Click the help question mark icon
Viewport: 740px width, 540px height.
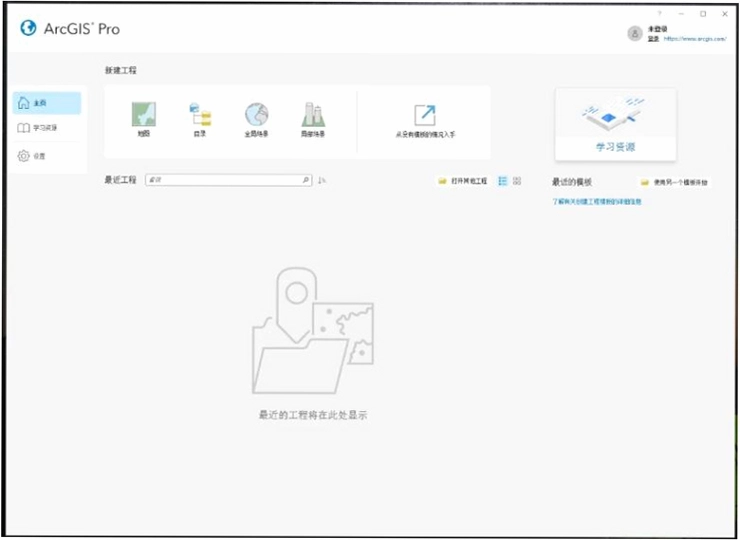point(660,14)
